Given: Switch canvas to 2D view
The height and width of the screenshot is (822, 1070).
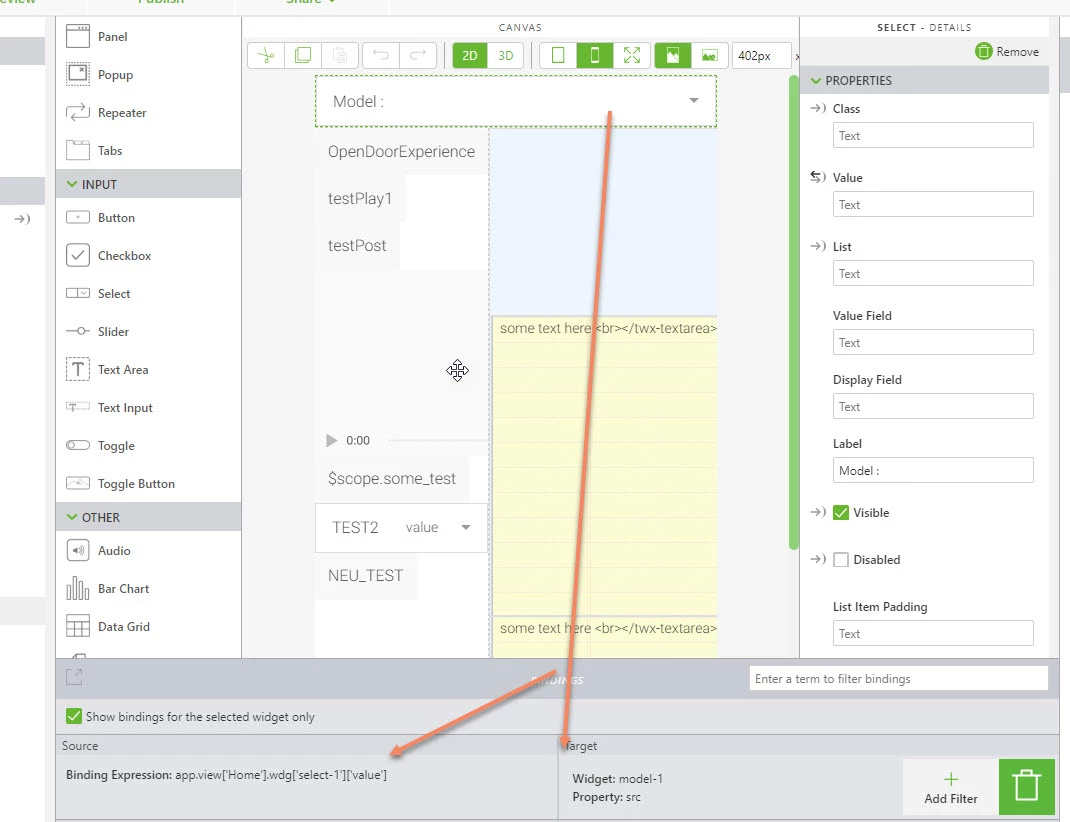Looking at the screenshot, I should 469,55.
